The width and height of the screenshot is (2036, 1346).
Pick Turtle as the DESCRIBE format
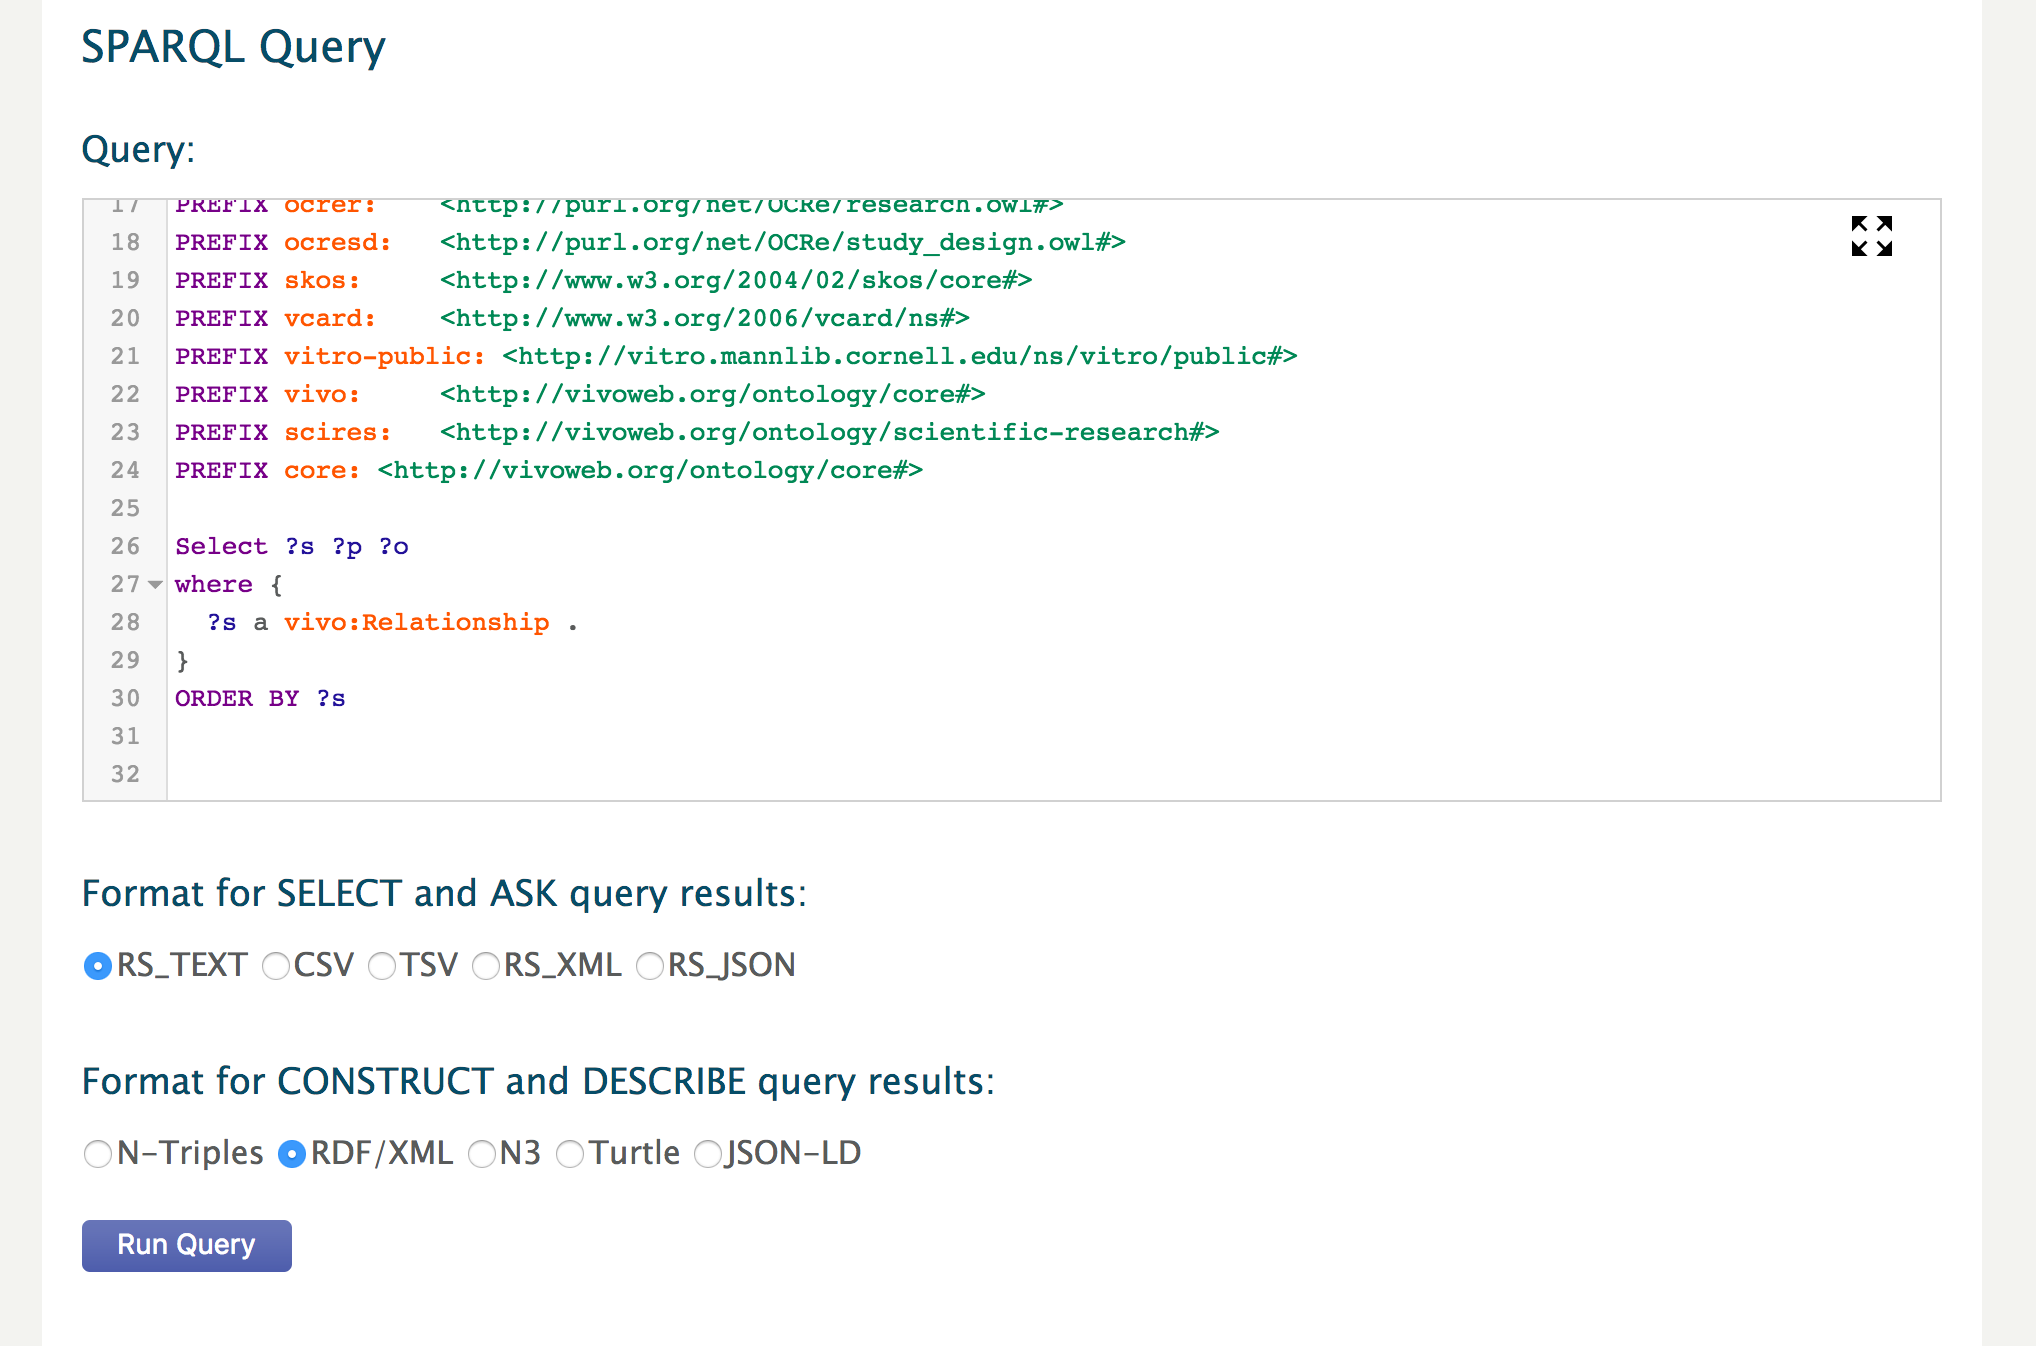(x=570, y=1154)
